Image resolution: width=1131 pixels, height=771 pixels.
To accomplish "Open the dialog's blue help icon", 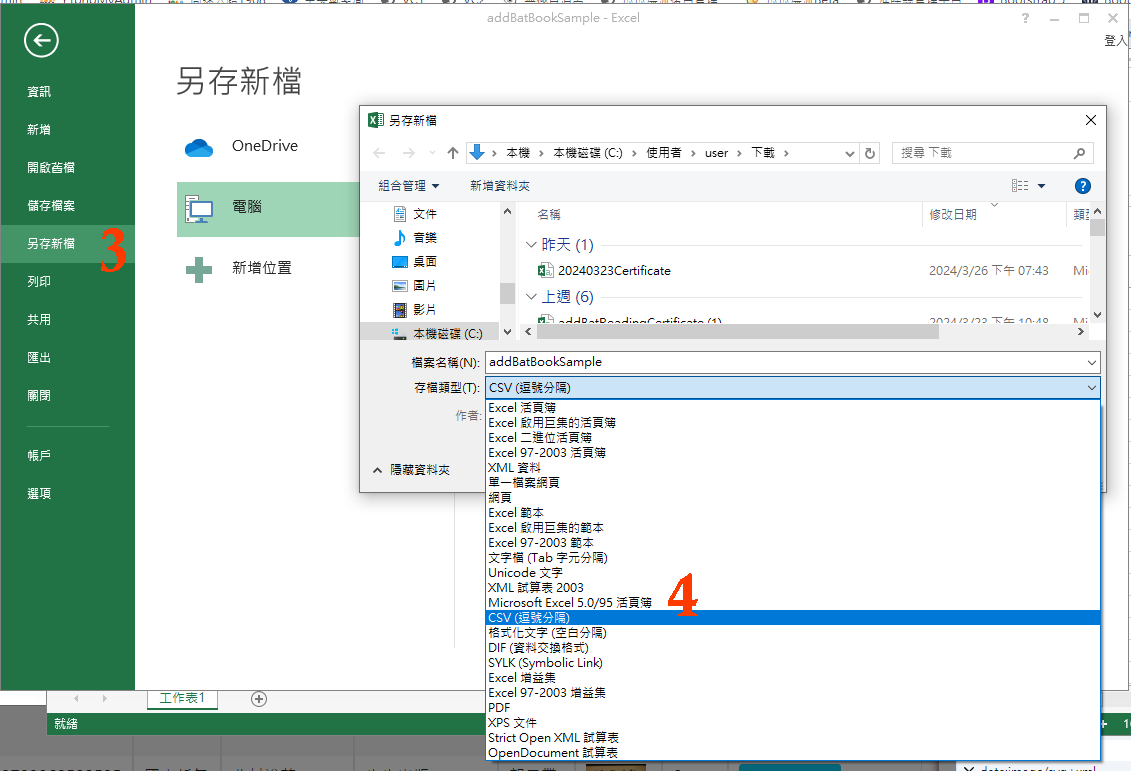I will [x=1082, y=186].
